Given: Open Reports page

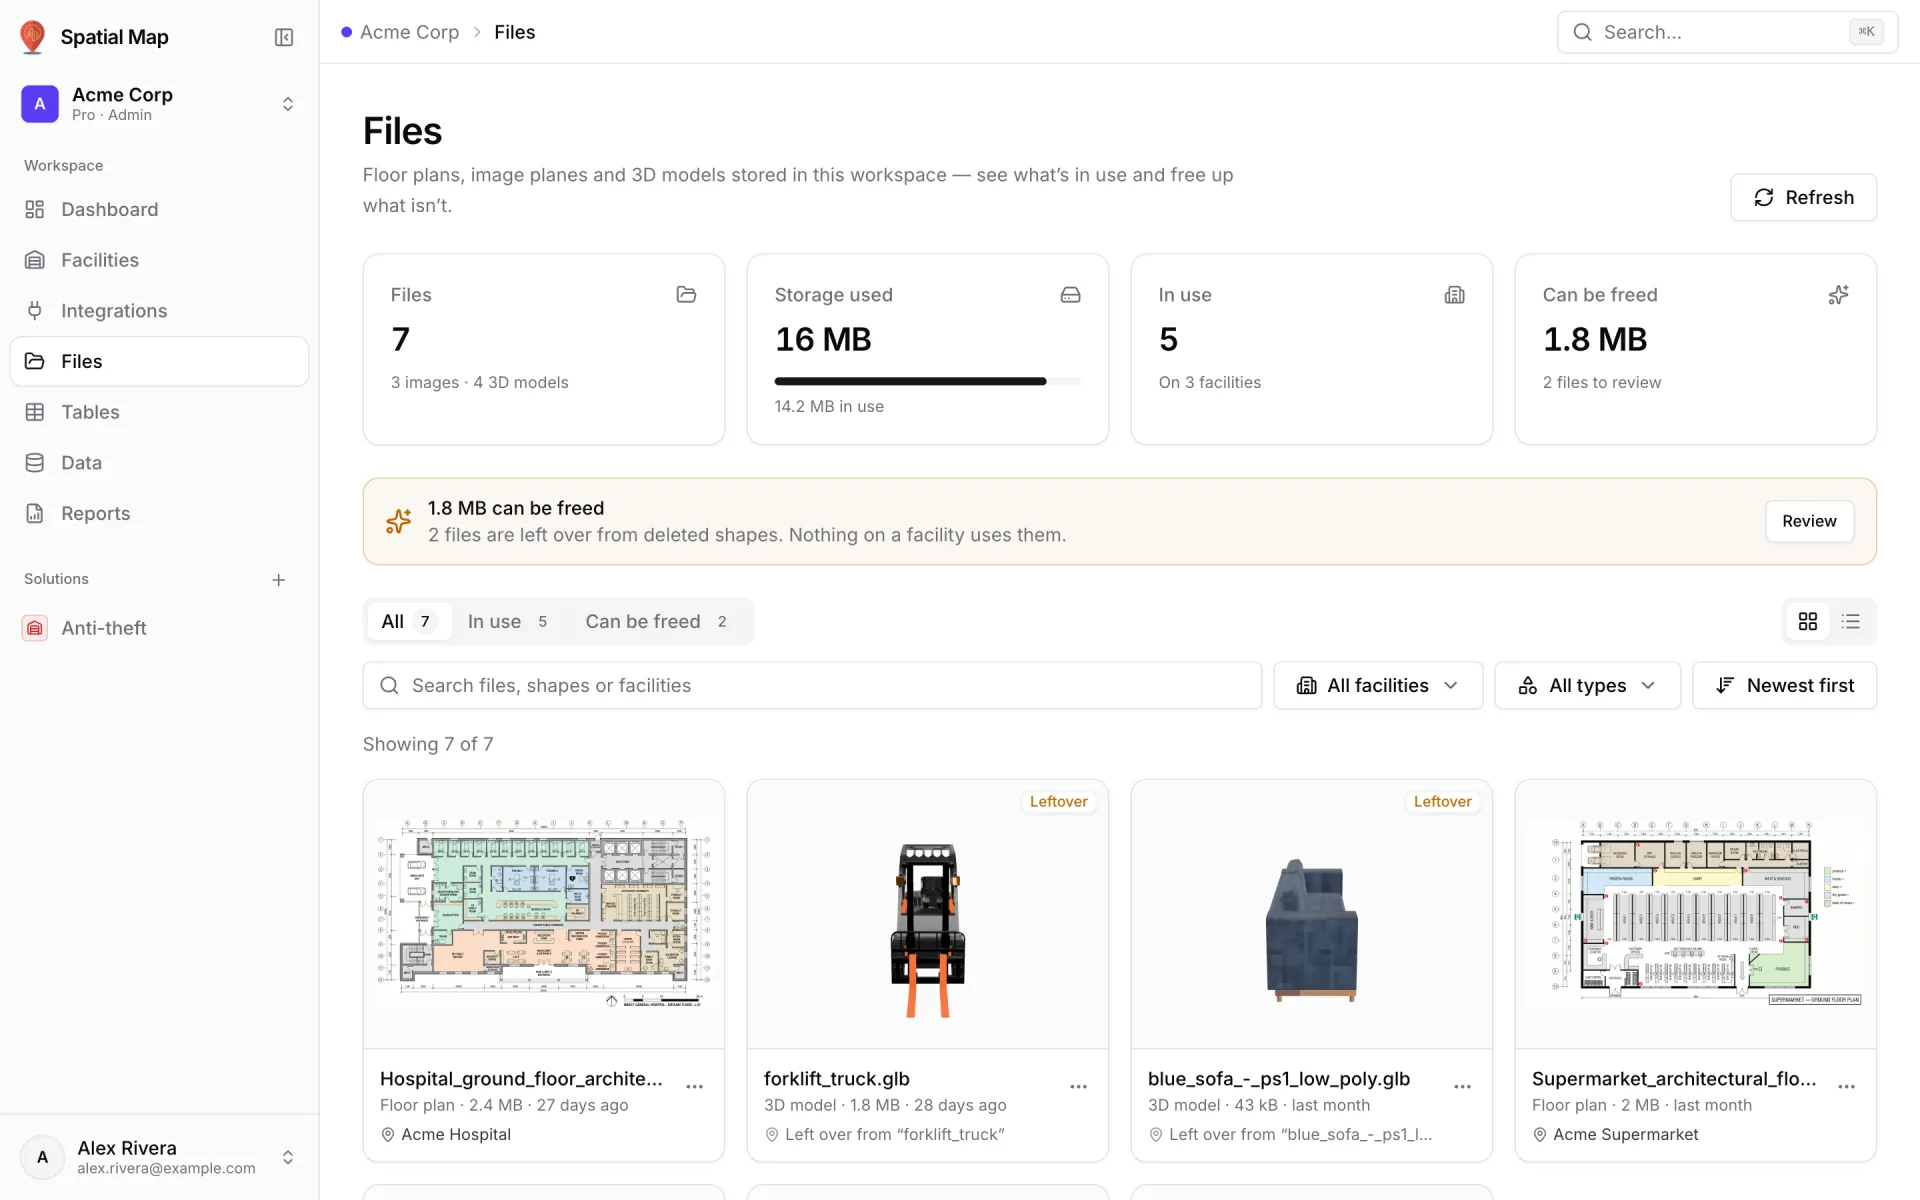Looking at the screenshot, I should pyautogui.click(x=159, y=513).
